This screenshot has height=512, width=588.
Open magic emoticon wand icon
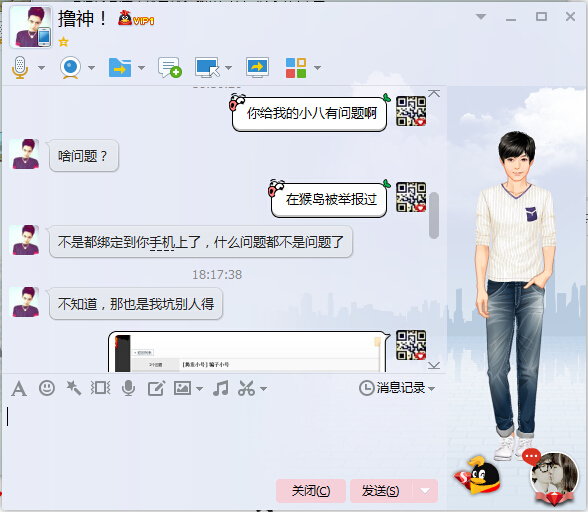(x=74, y=388)
